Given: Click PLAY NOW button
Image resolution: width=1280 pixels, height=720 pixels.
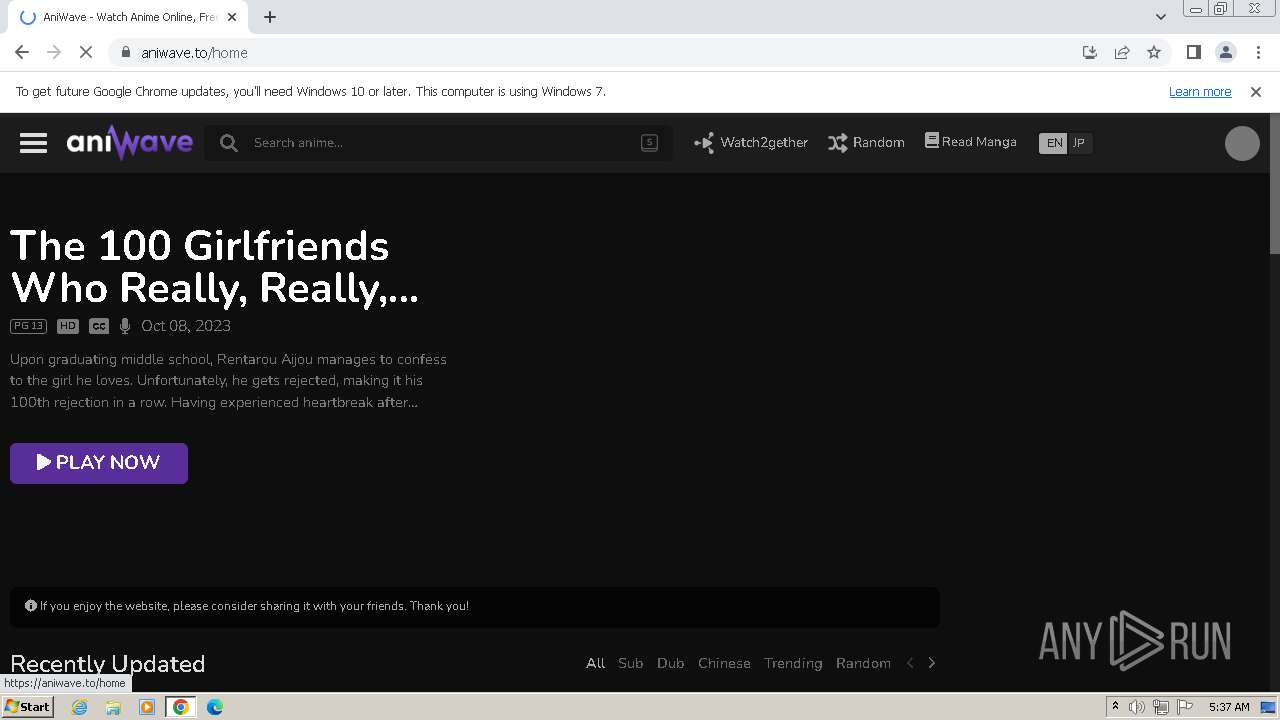Looking at the screenshot, I should point(99,463).
